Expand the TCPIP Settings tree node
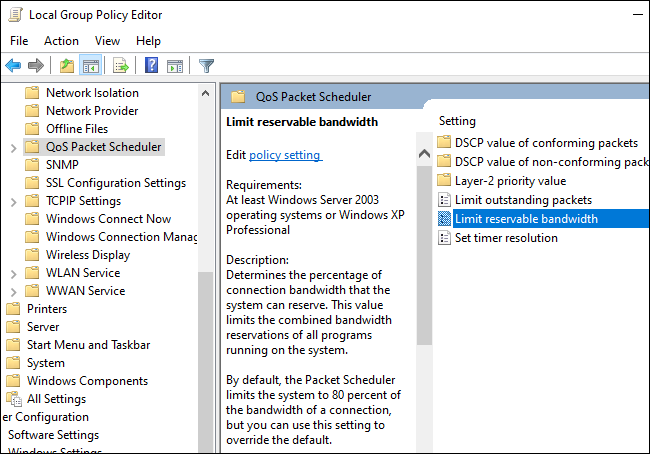 [x=12, y=201]
